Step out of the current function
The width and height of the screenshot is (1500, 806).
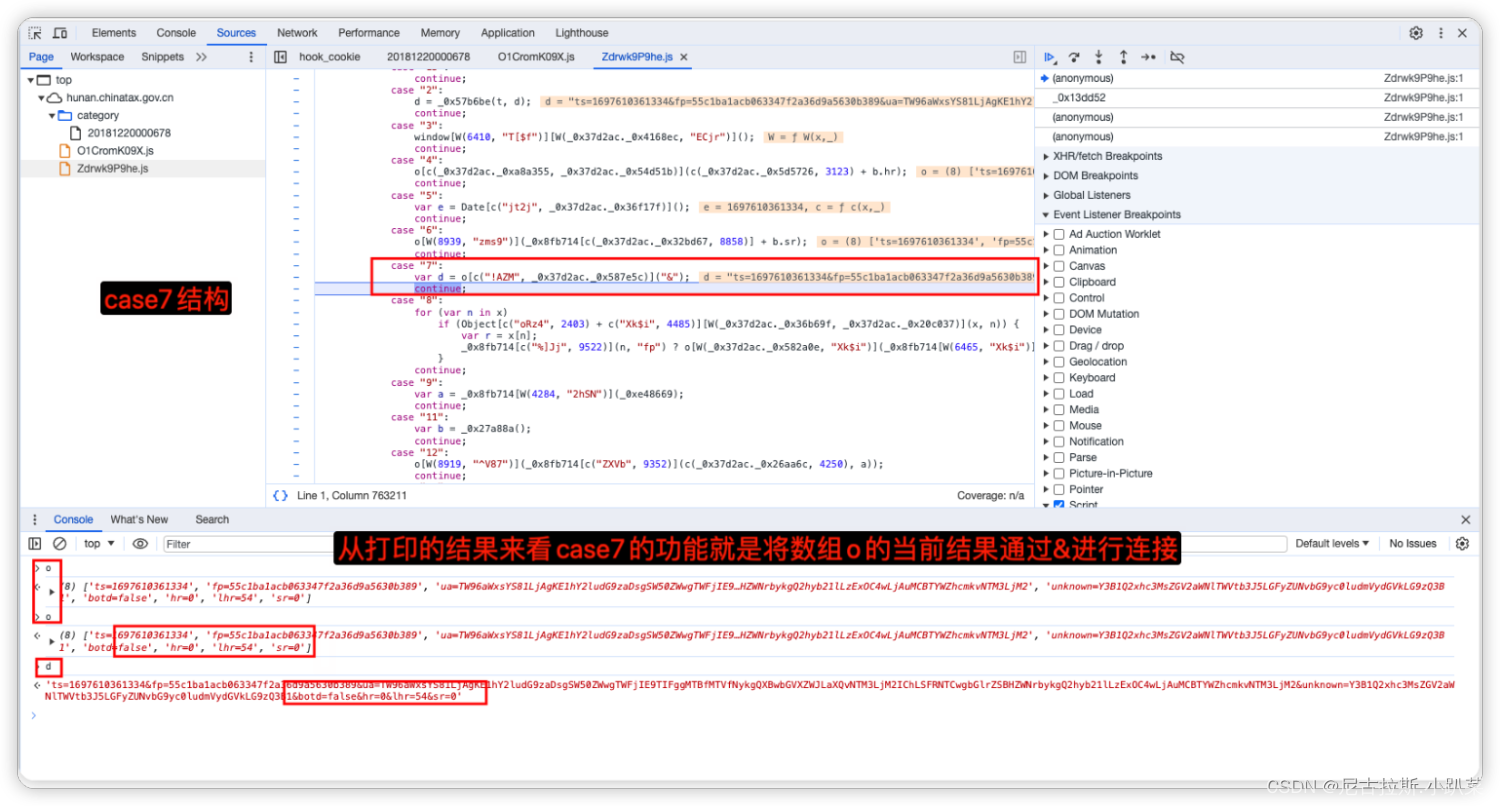click(1123, 57)
